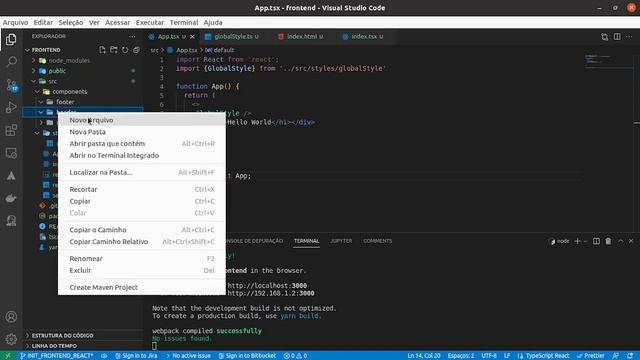Click New Folder icon in FRONTEND header

[x=113, y=50]
